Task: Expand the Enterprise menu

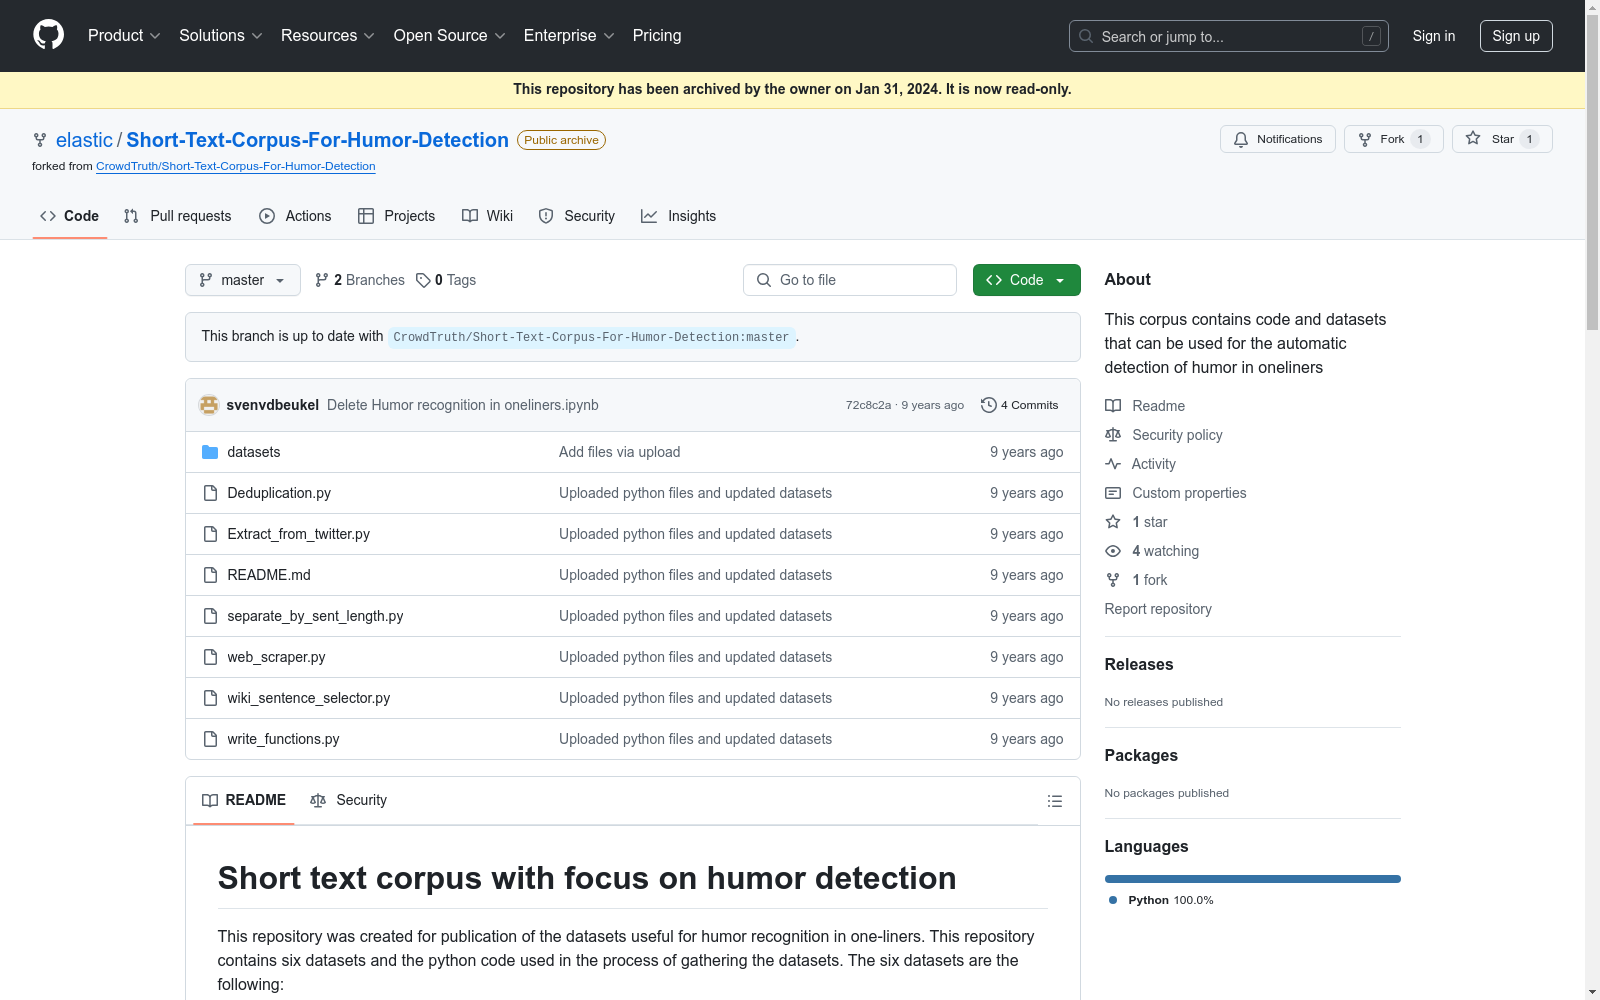Action: (x=569, y=36)
